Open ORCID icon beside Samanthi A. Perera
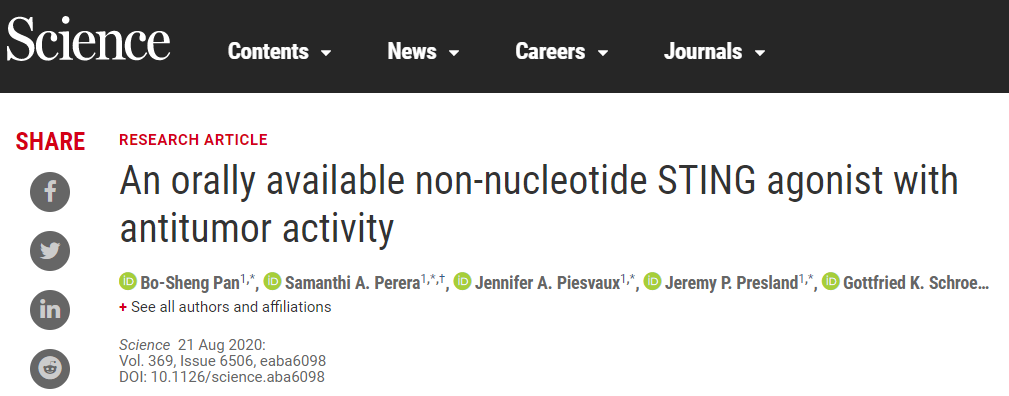1009x396 pixels. coord(273,281)
